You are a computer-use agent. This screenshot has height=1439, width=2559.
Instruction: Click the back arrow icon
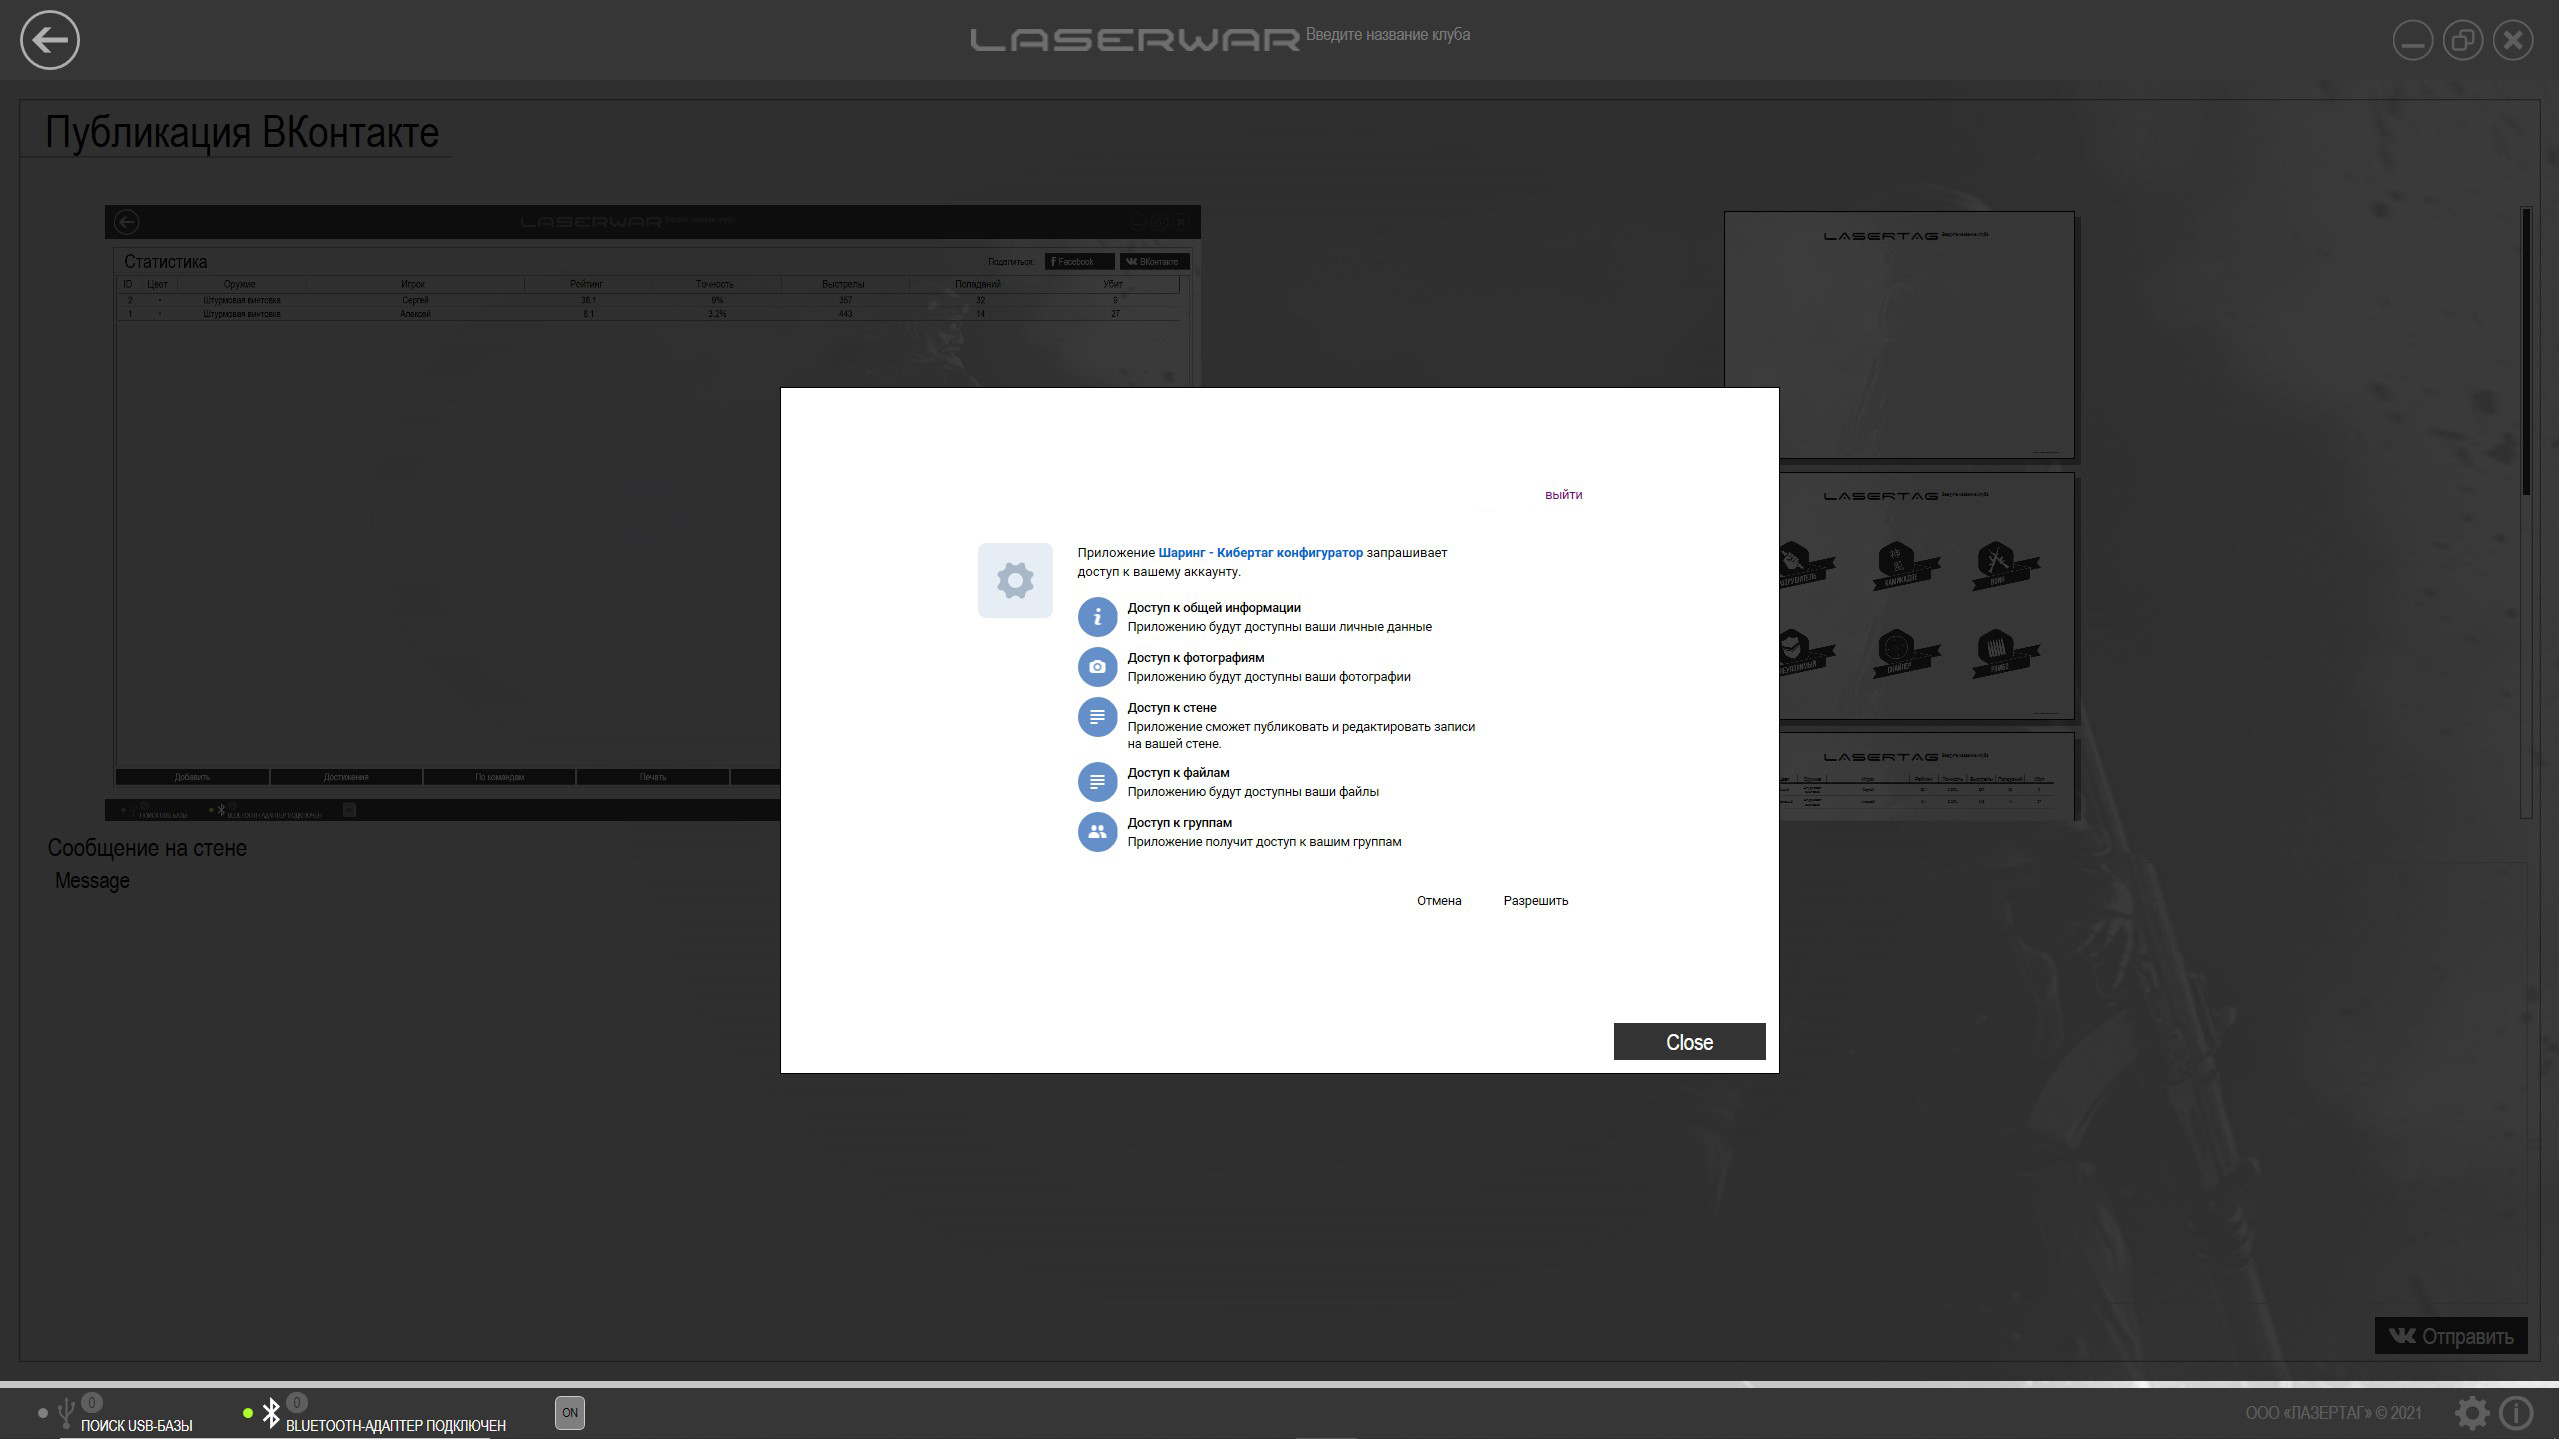(x=49, y=40)
